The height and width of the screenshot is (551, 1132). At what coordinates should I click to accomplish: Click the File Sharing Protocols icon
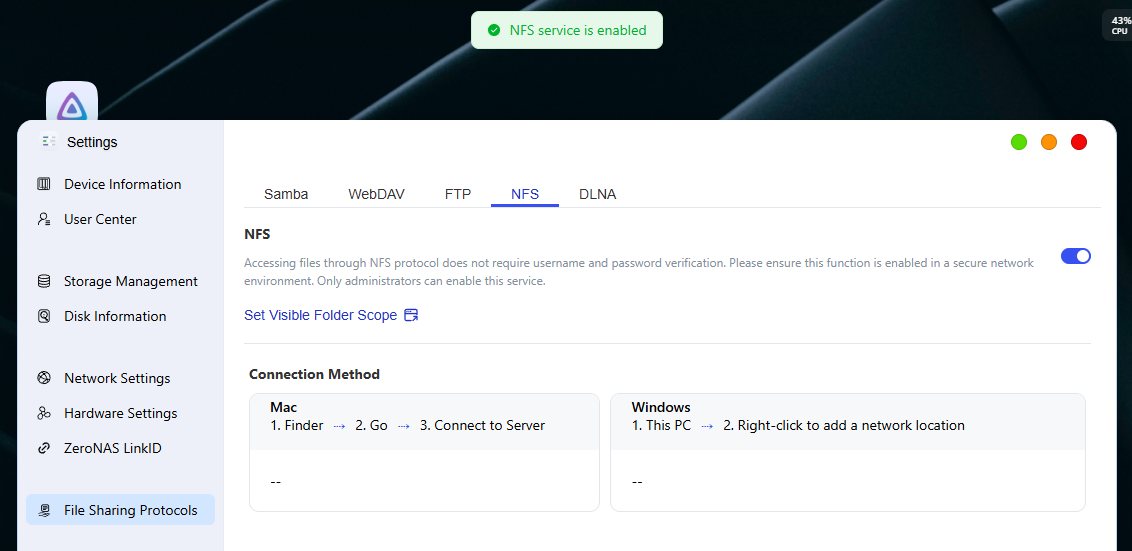[44, 511]
